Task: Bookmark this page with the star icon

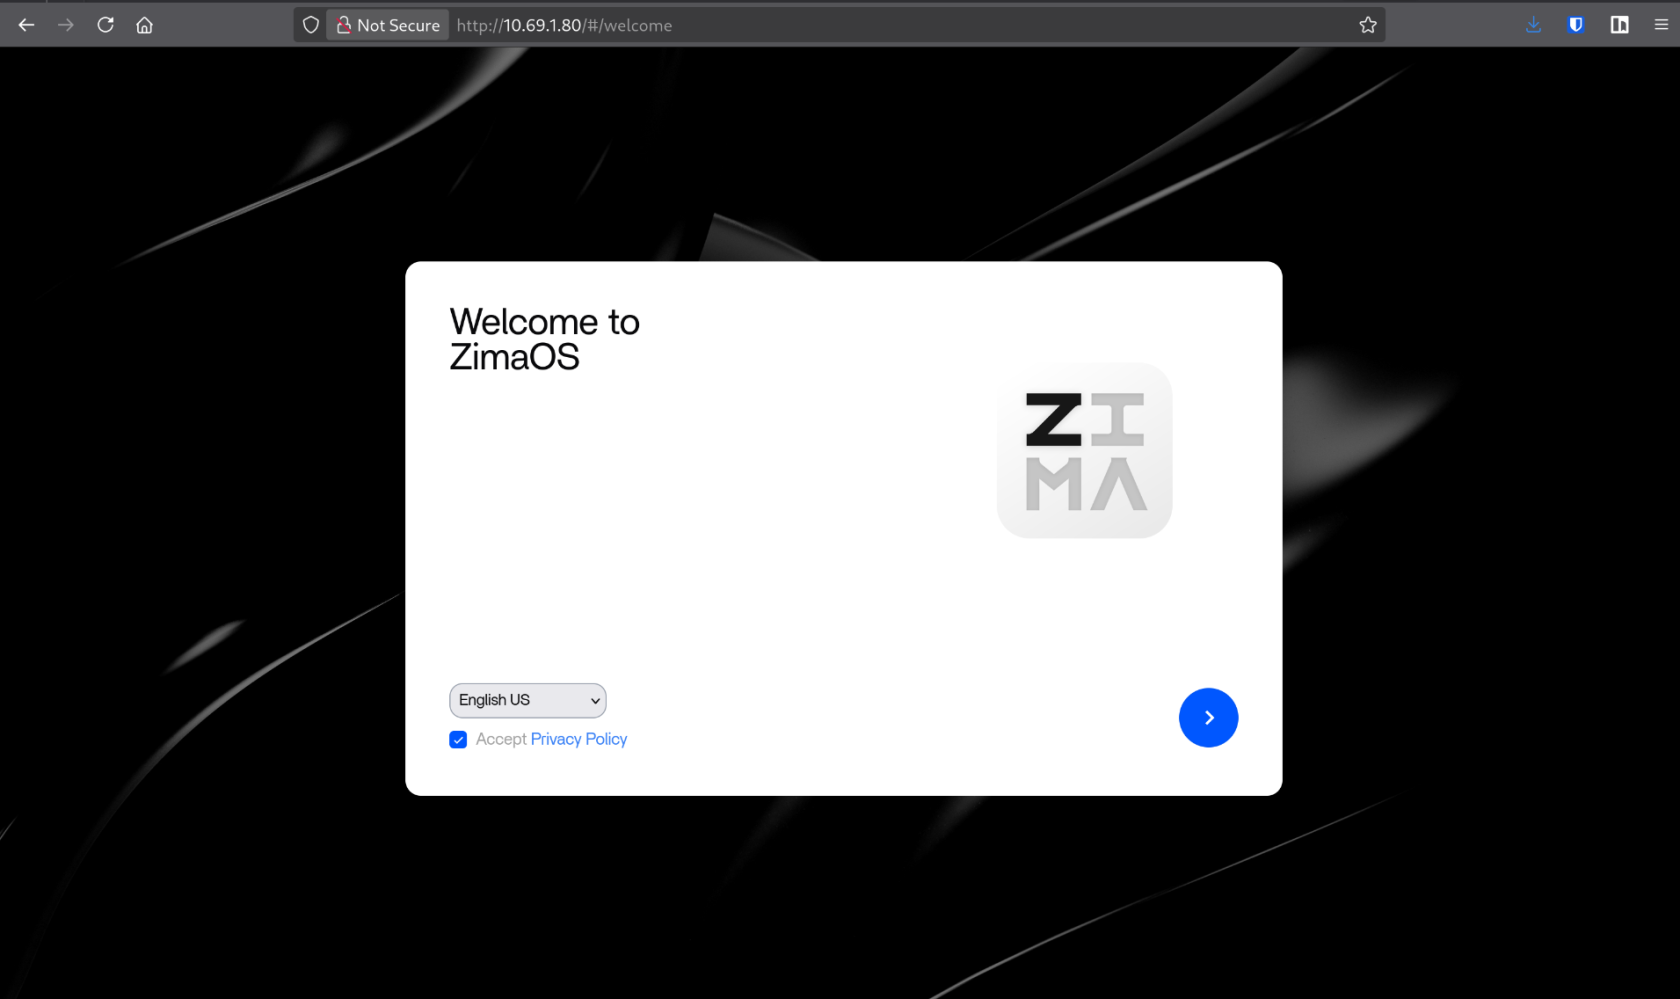Action: point(1368,25)
